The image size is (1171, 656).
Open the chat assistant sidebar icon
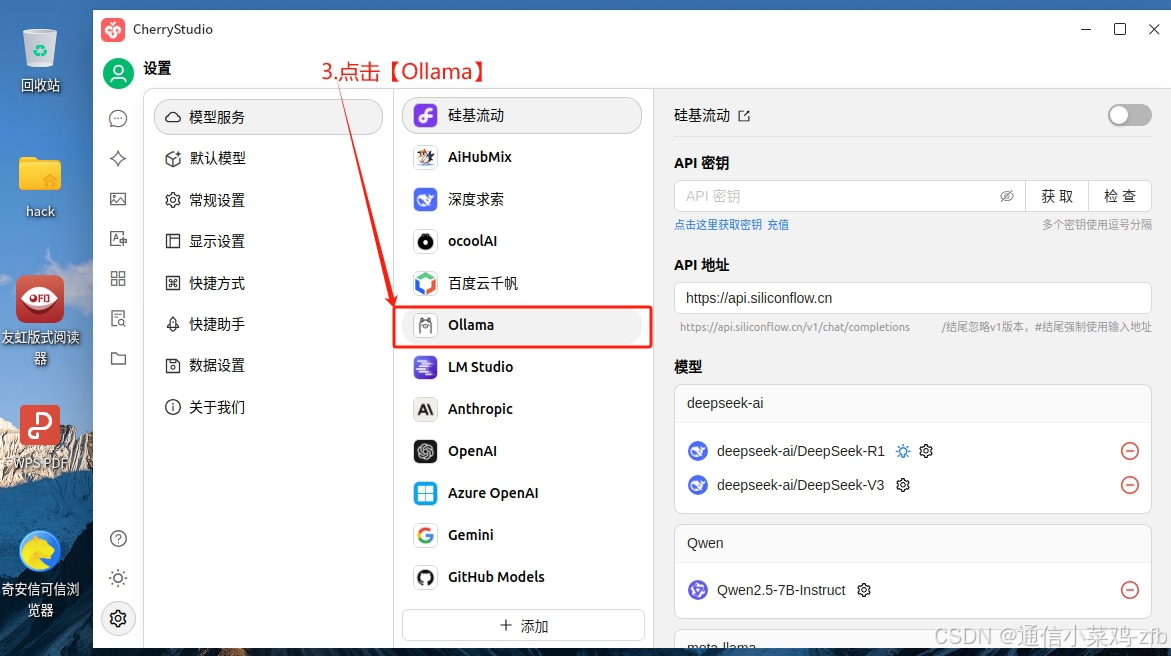click(118, 118)
